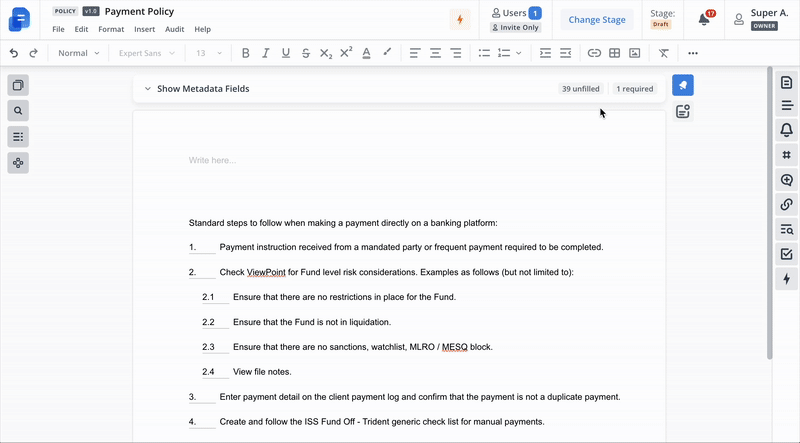Click the app logo icon
This screenshot has width=800, height=443.
click(19, 19)
